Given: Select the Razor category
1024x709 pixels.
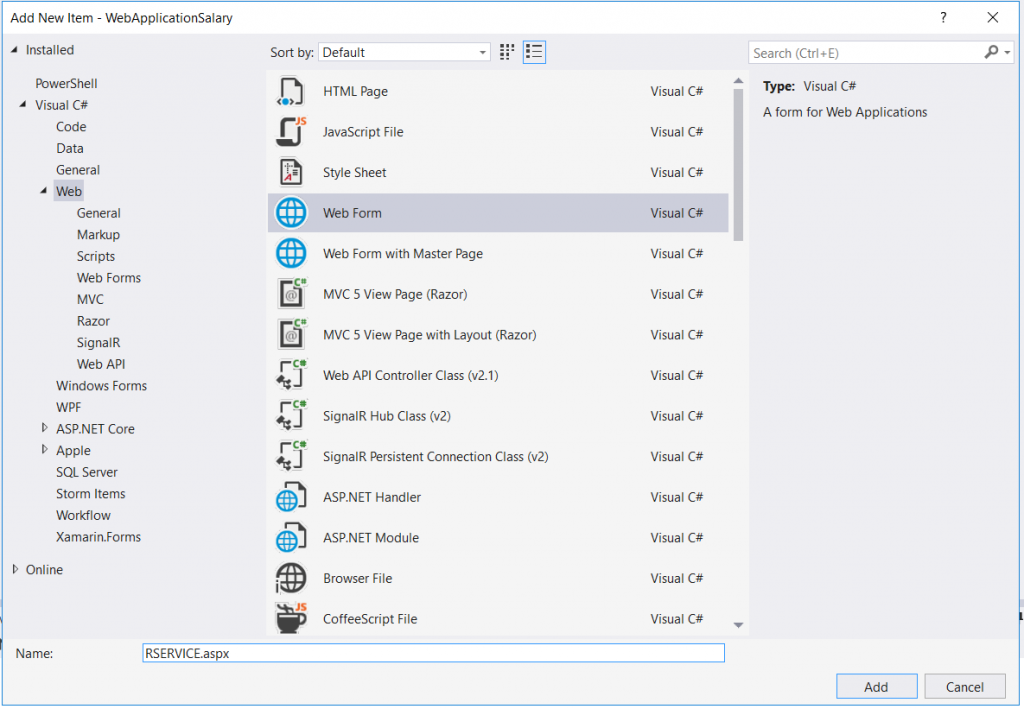Looking at the screenshot, I should pyautogui.click(x=93, y=321).
